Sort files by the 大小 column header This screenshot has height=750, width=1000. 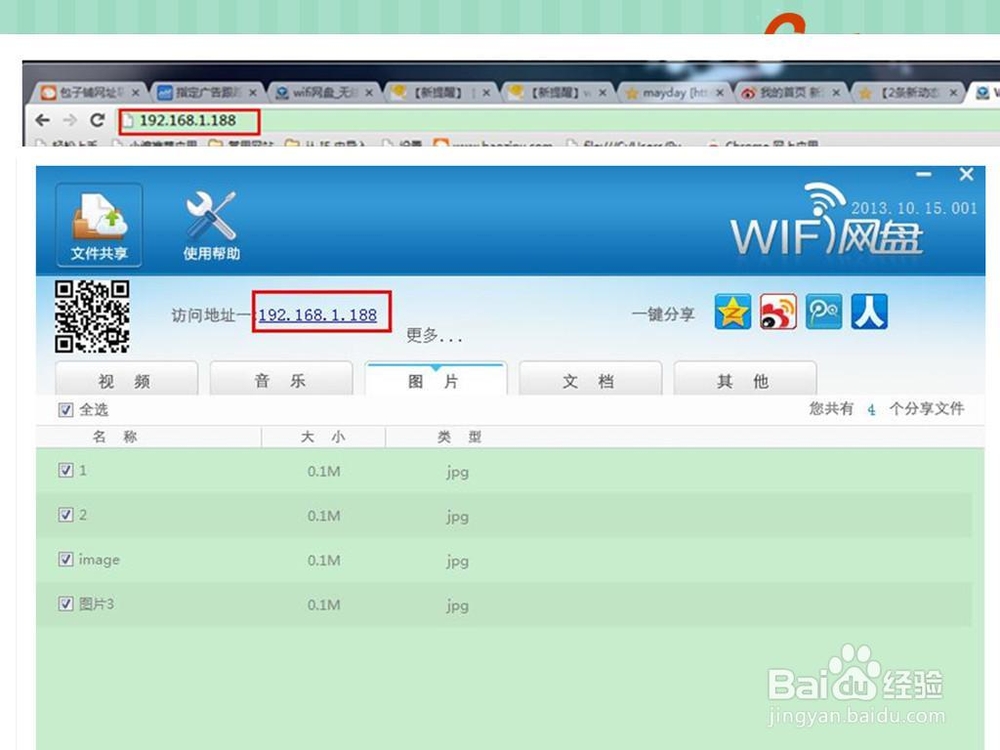point(323,437)
